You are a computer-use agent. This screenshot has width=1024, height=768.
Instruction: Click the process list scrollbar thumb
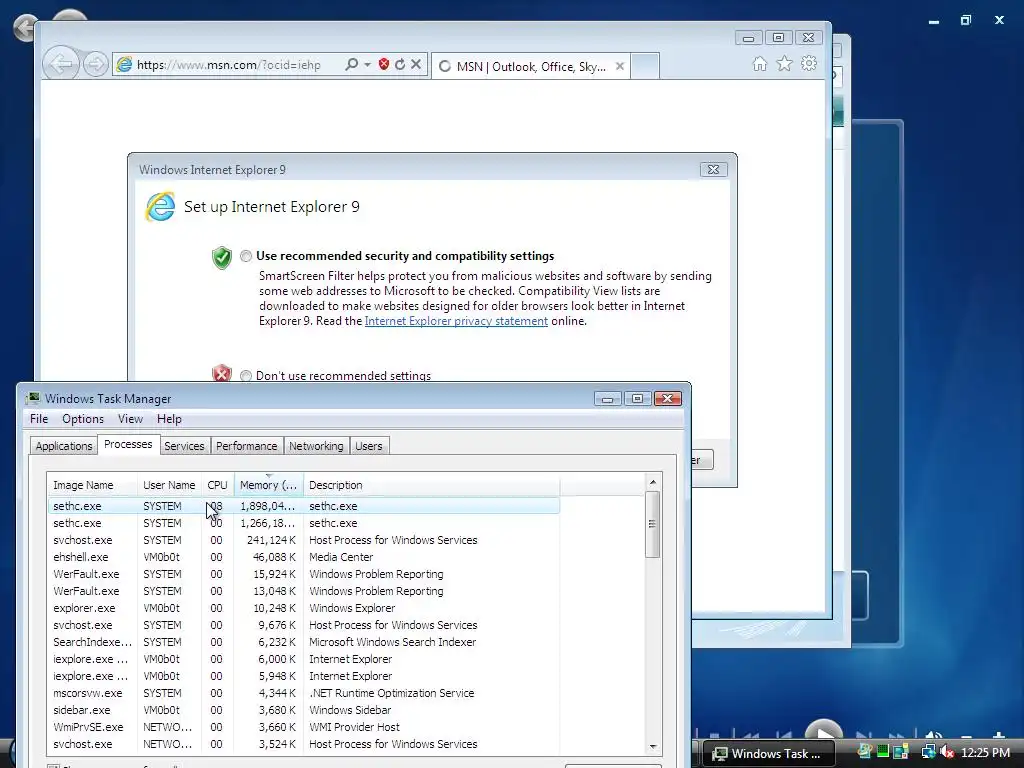(x=652, y=524)
